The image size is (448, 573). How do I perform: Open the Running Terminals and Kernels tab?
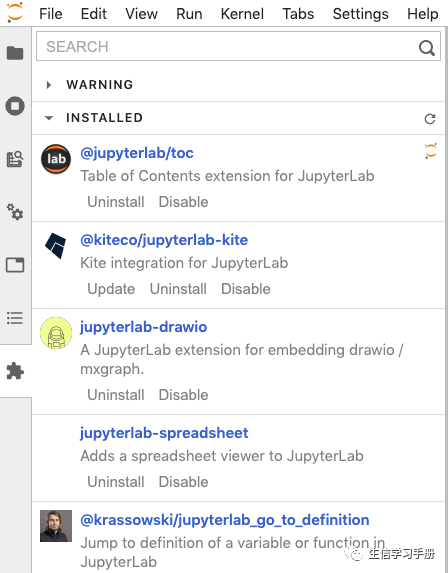[15, 106]
